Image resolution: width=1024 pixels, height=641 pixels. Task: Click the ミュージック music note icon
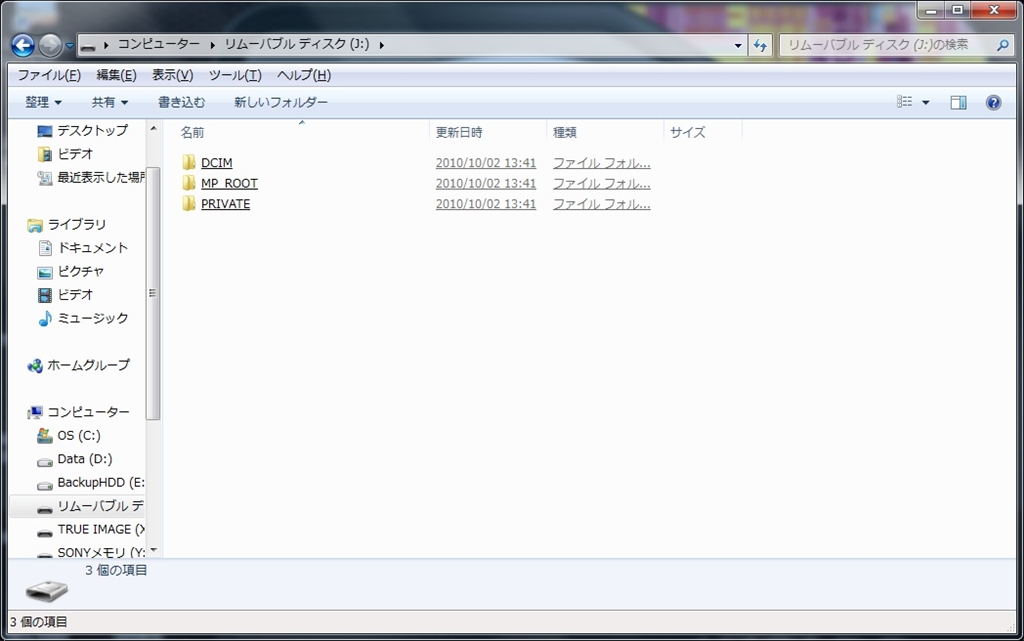[44, 319]
